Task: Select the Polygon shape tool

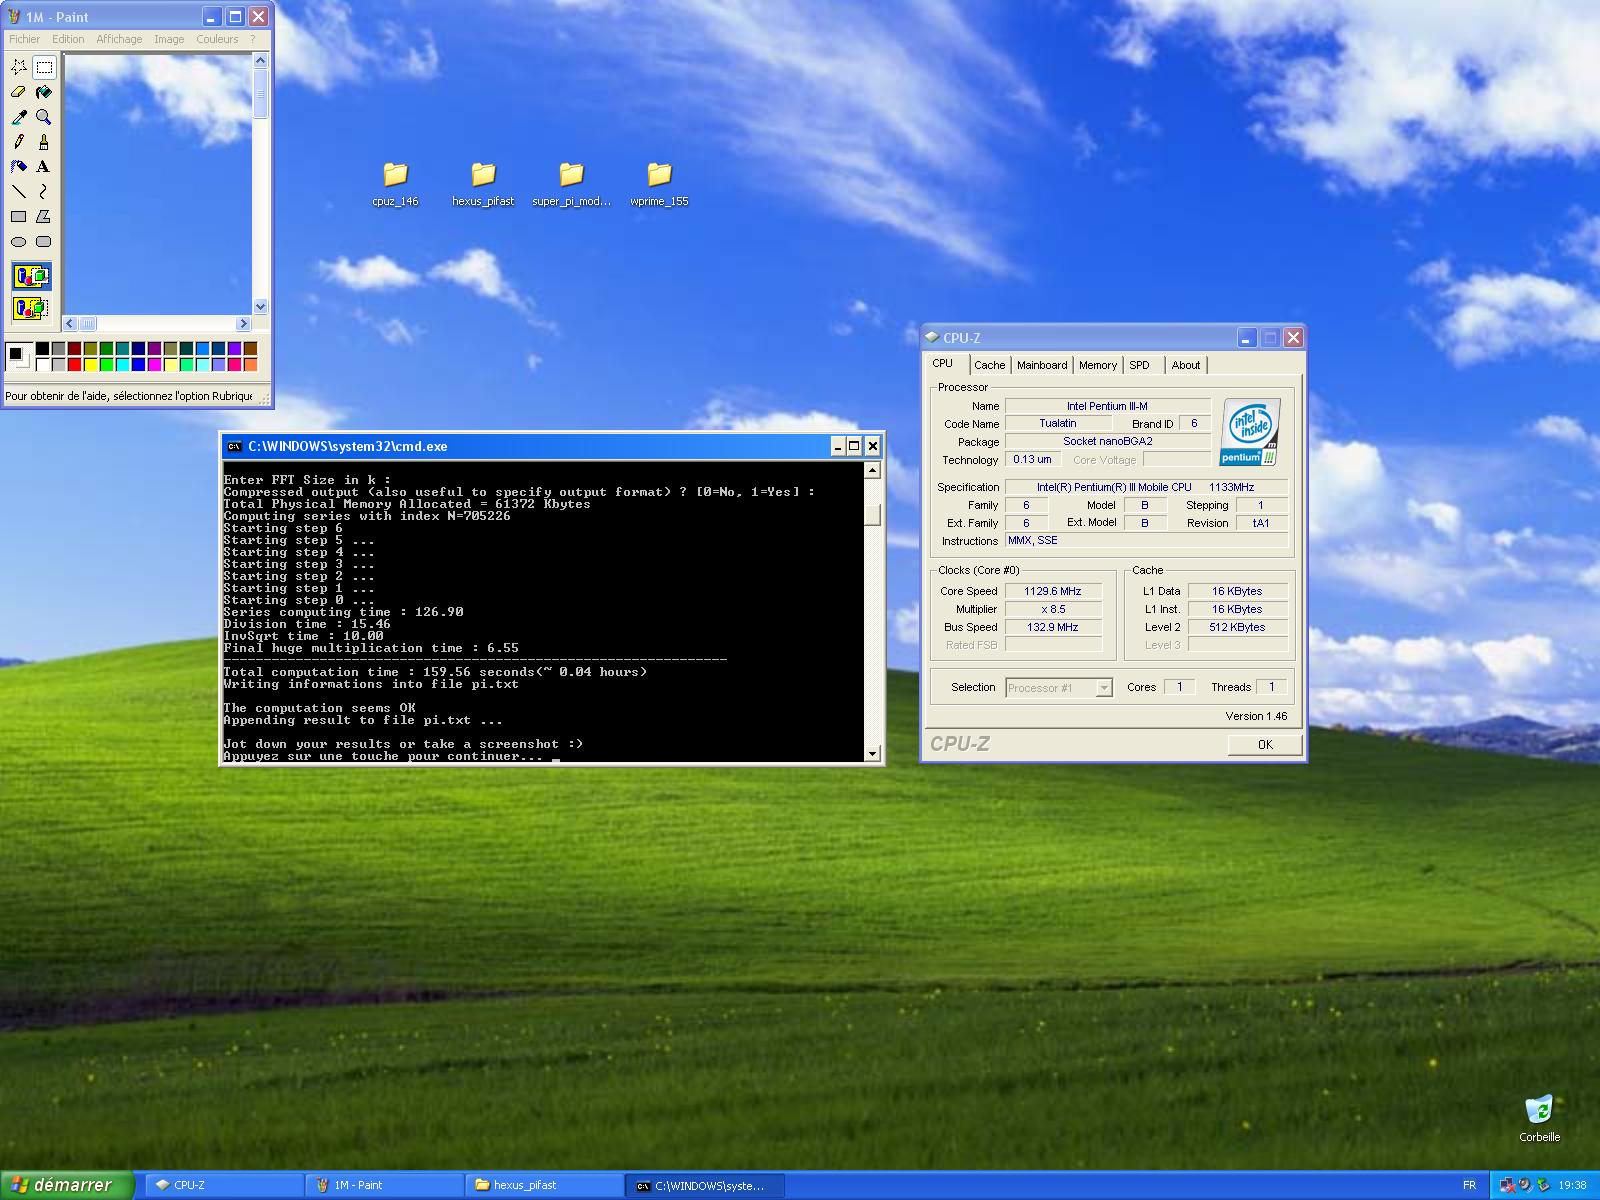Action: pyautogui.click(x=44, y=217)
